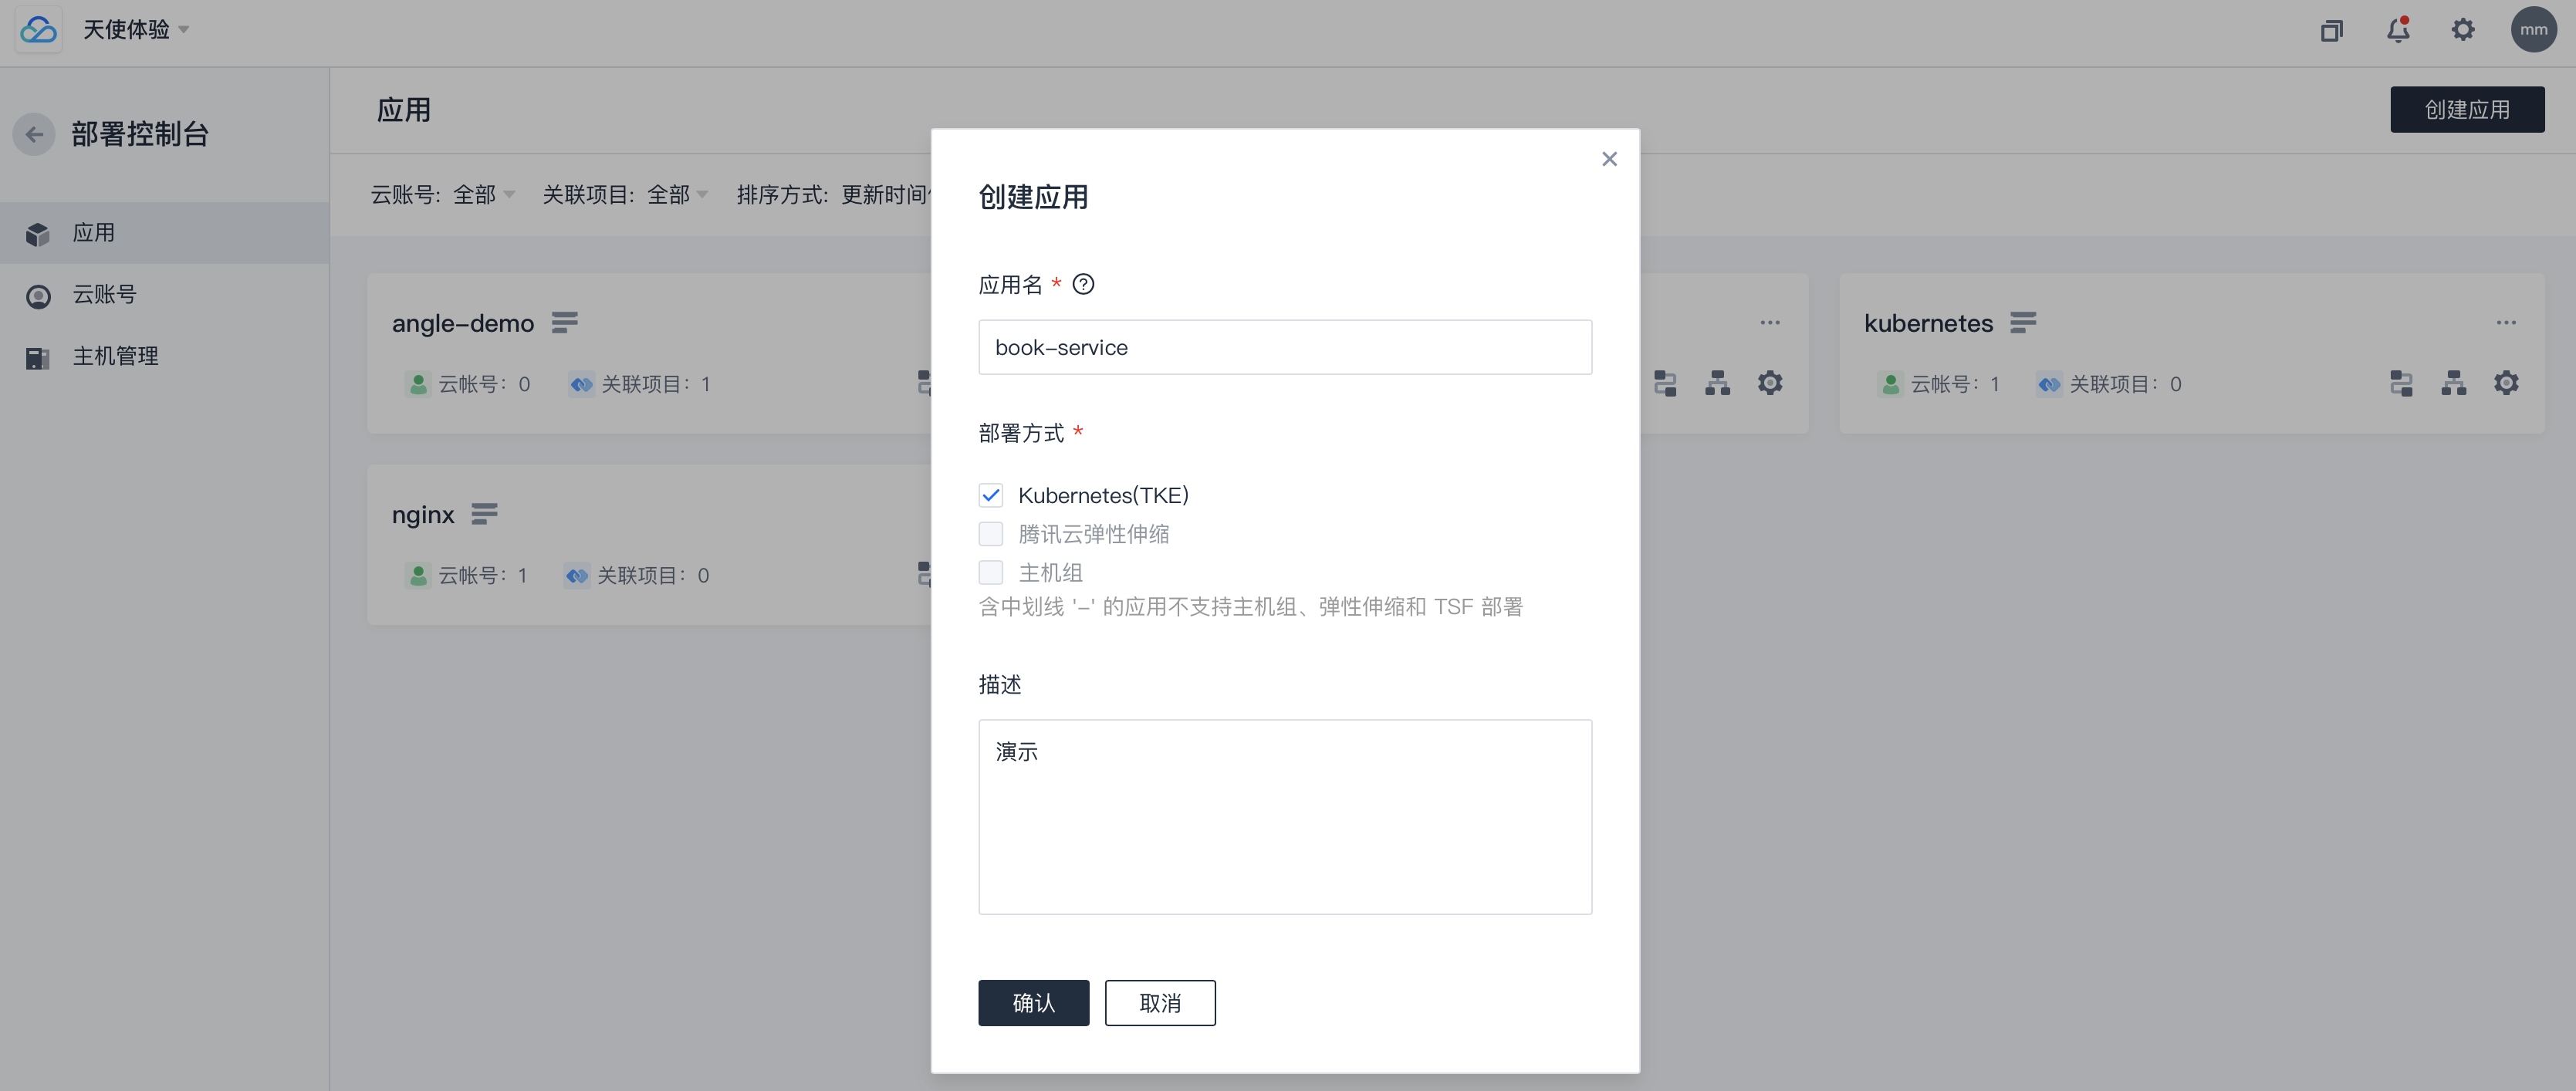The width and height of the screenshot is (2576, 1091).
Task: Focus the 应用名 input with book-service
Action: click(1284, 347)
